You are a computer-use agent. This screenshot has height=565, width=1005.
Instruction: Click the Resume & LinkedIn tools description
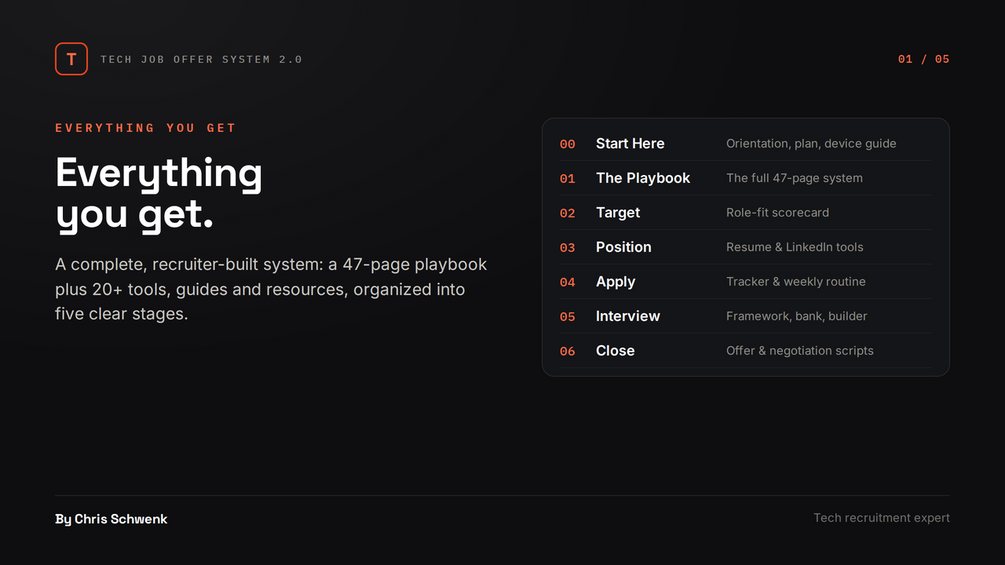794,247
